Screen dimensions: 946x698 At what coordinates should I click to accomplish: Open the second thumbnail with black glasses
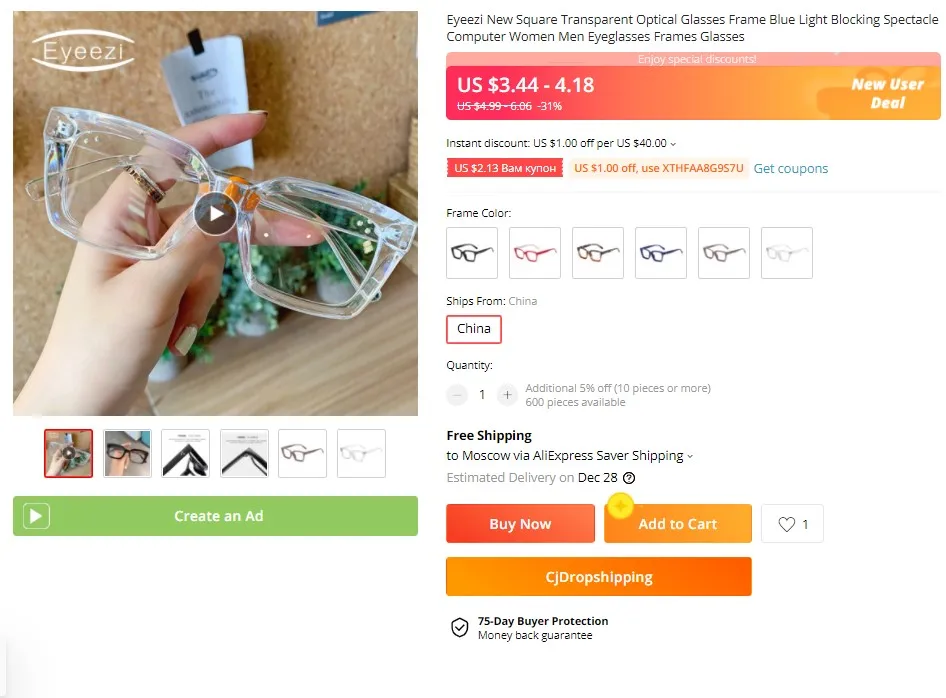coord(128,453)
